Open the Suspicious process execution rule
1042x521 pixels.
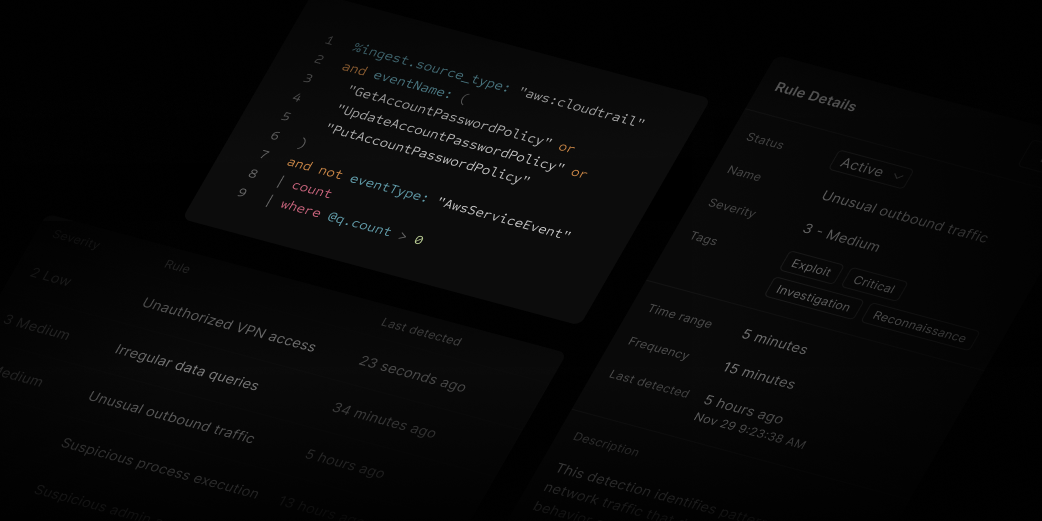(x=159, y=468)
